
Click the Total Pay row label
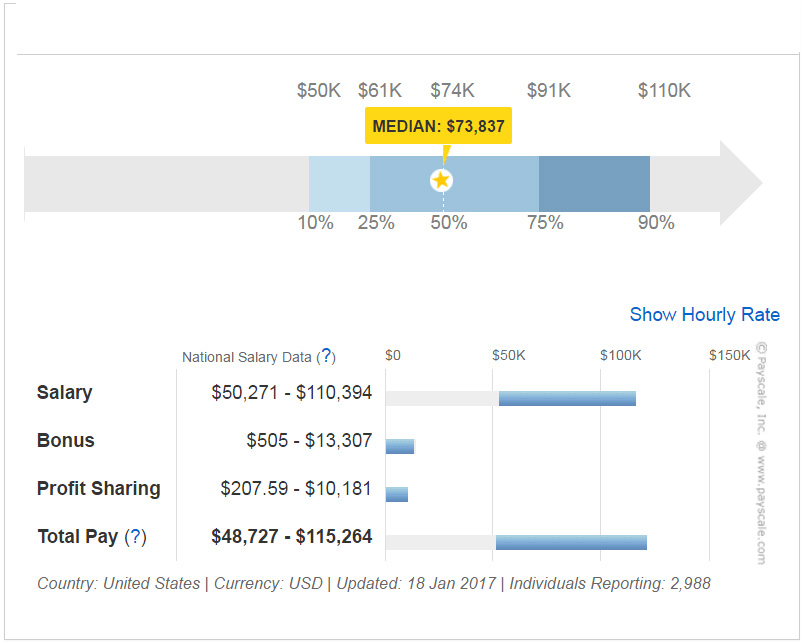(78, 537)
